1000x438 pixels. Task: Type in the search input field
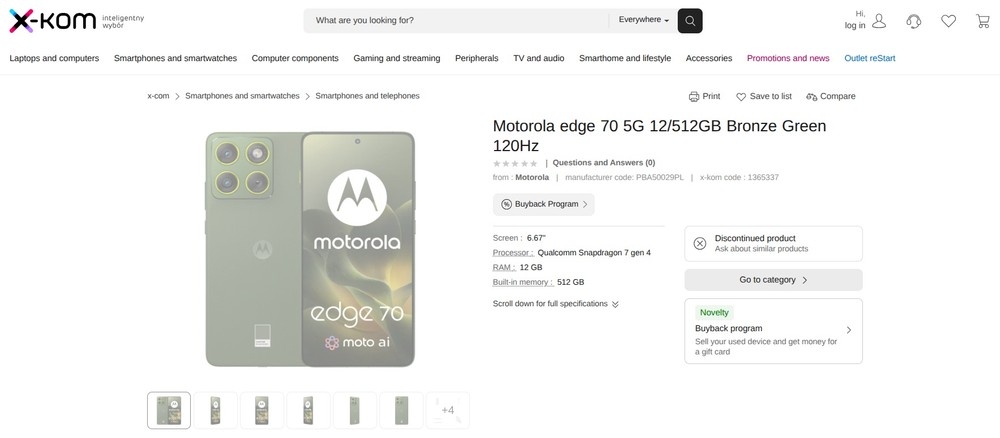click(x=455, y=20)
